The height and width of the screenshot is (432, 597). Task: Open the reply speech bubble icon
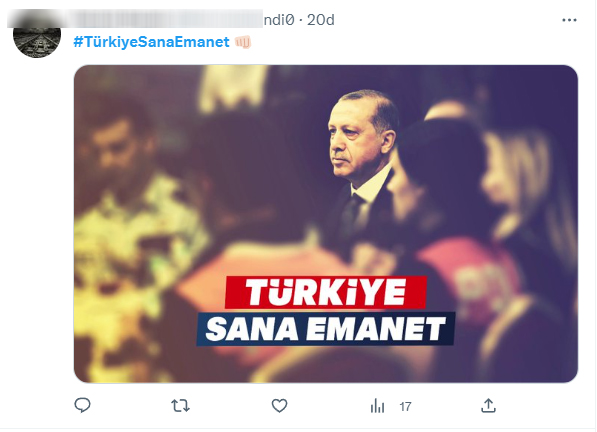pos(82,405)
